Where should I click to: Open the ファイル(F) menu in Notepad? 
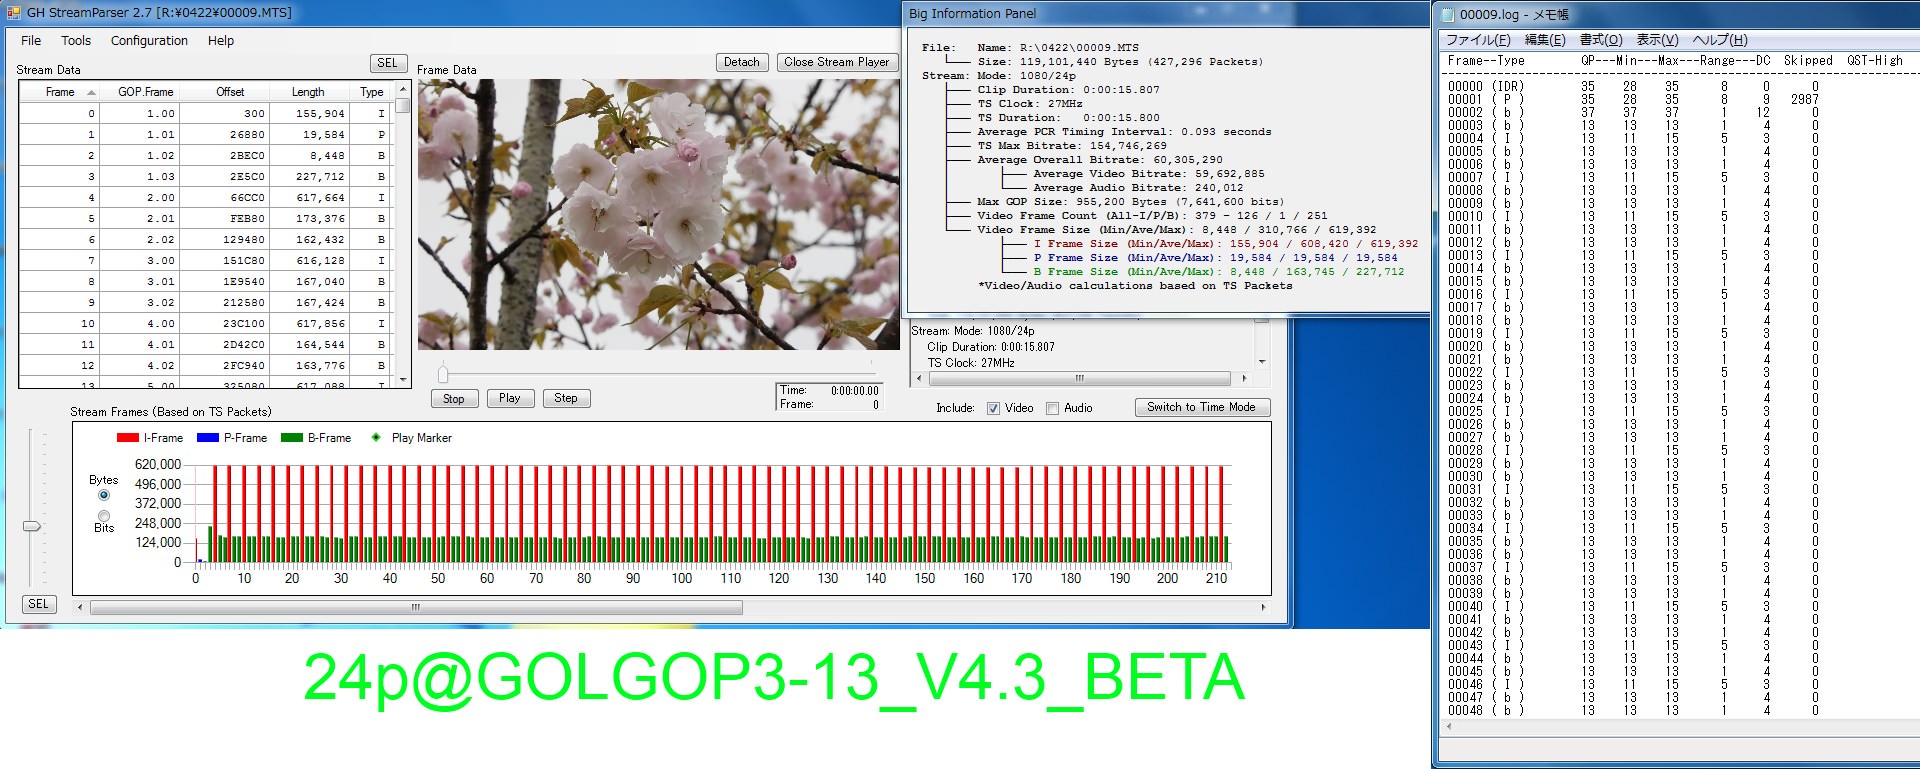[x=1478, y=40]
